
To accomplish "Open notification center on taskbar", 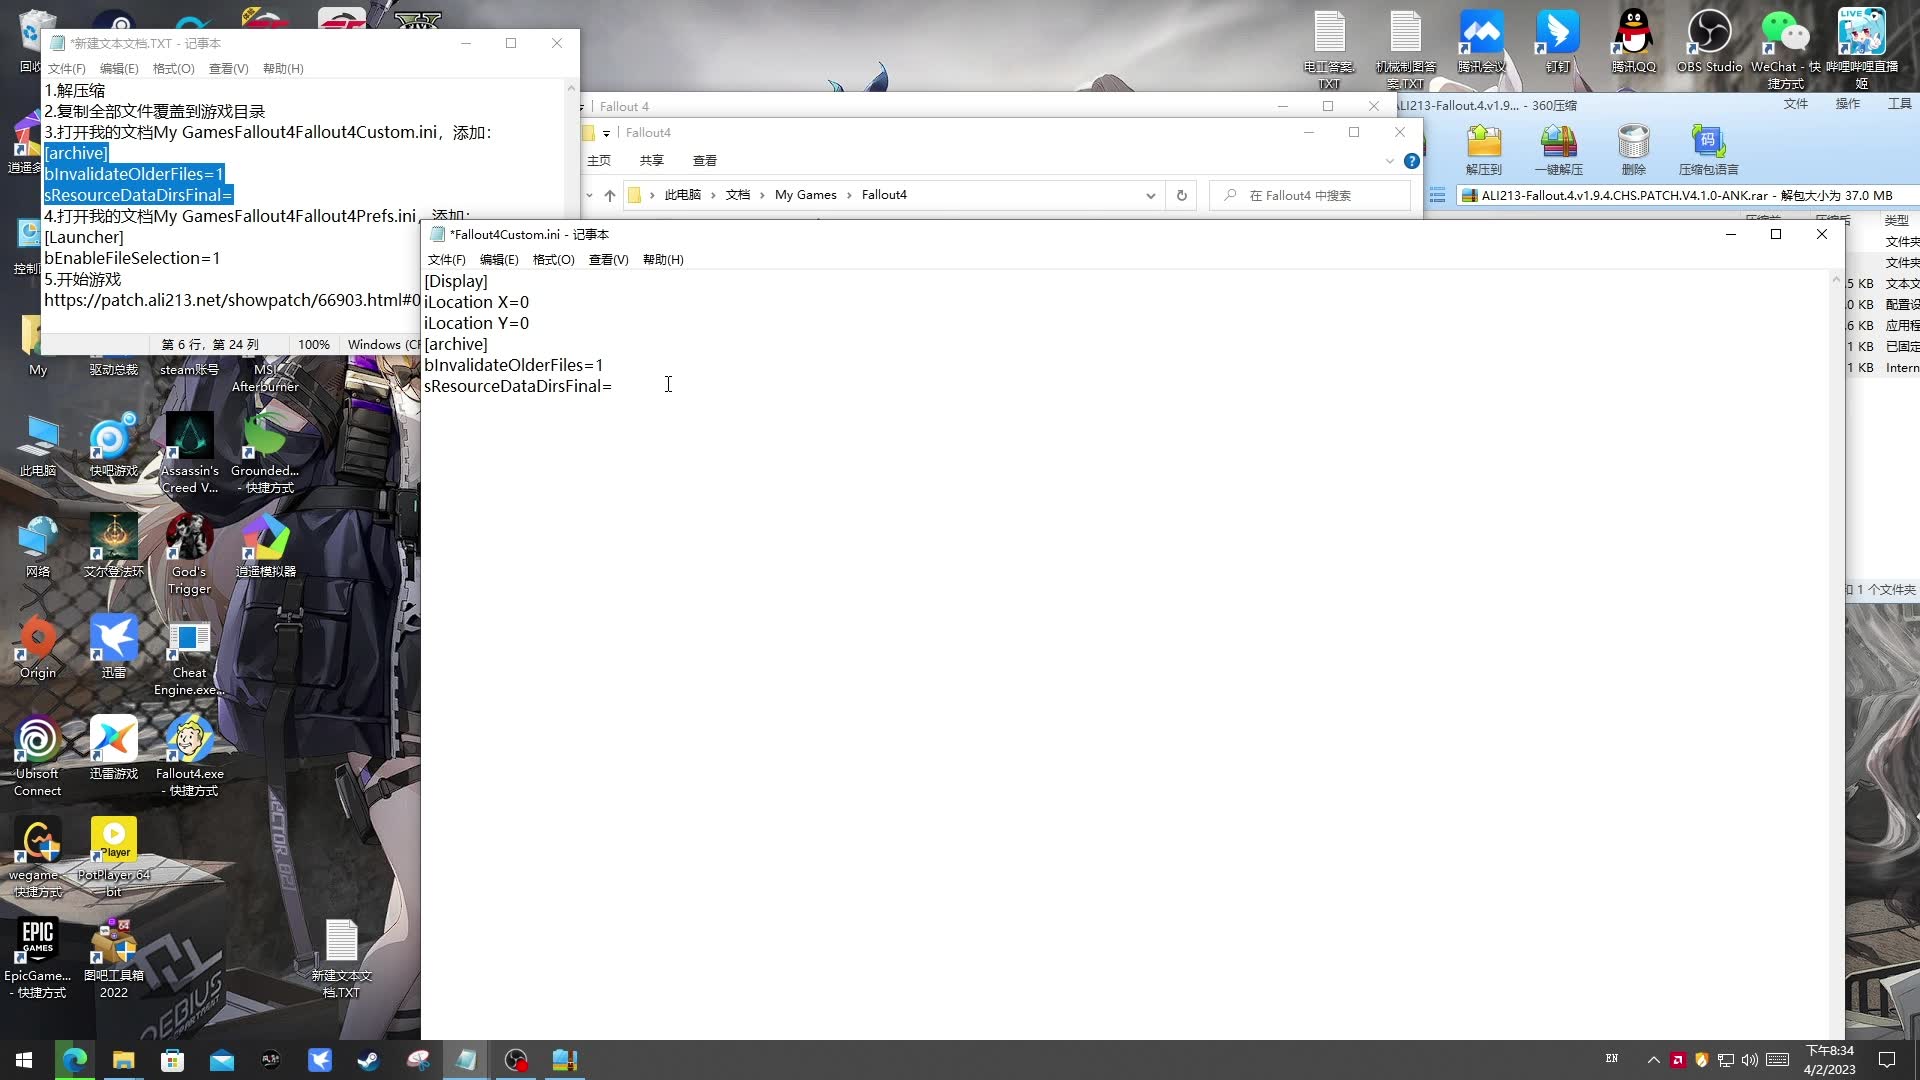I will coord(1887,1060).
